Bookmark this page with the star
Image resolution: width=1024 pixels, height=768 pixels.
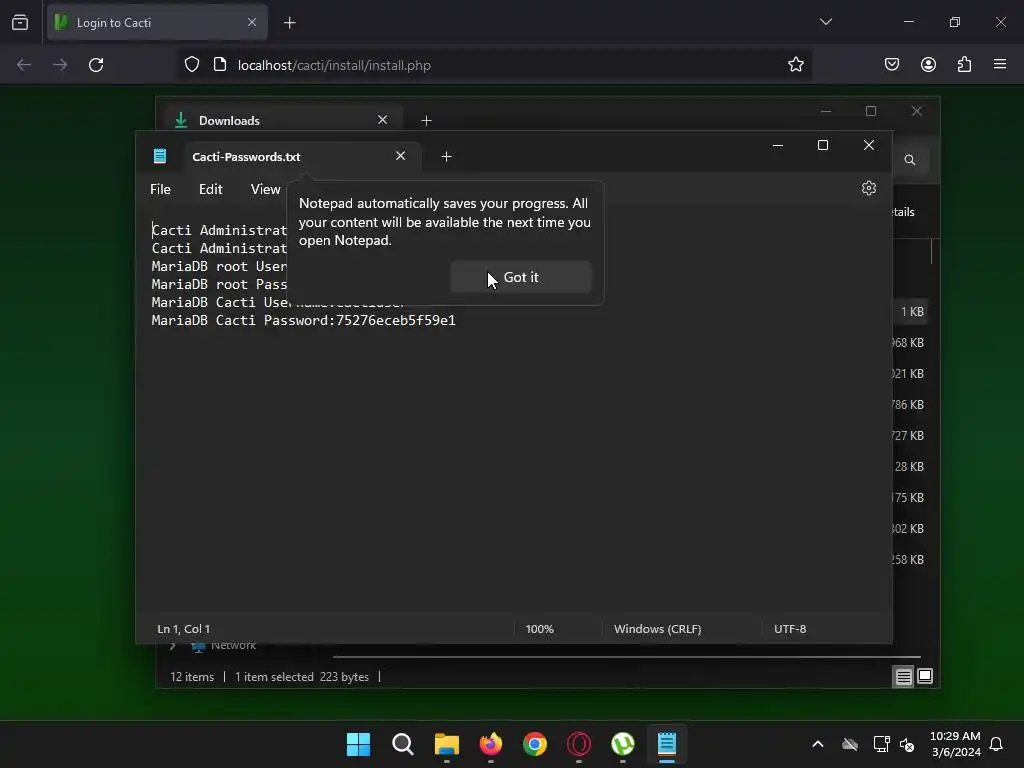(795, 65)
